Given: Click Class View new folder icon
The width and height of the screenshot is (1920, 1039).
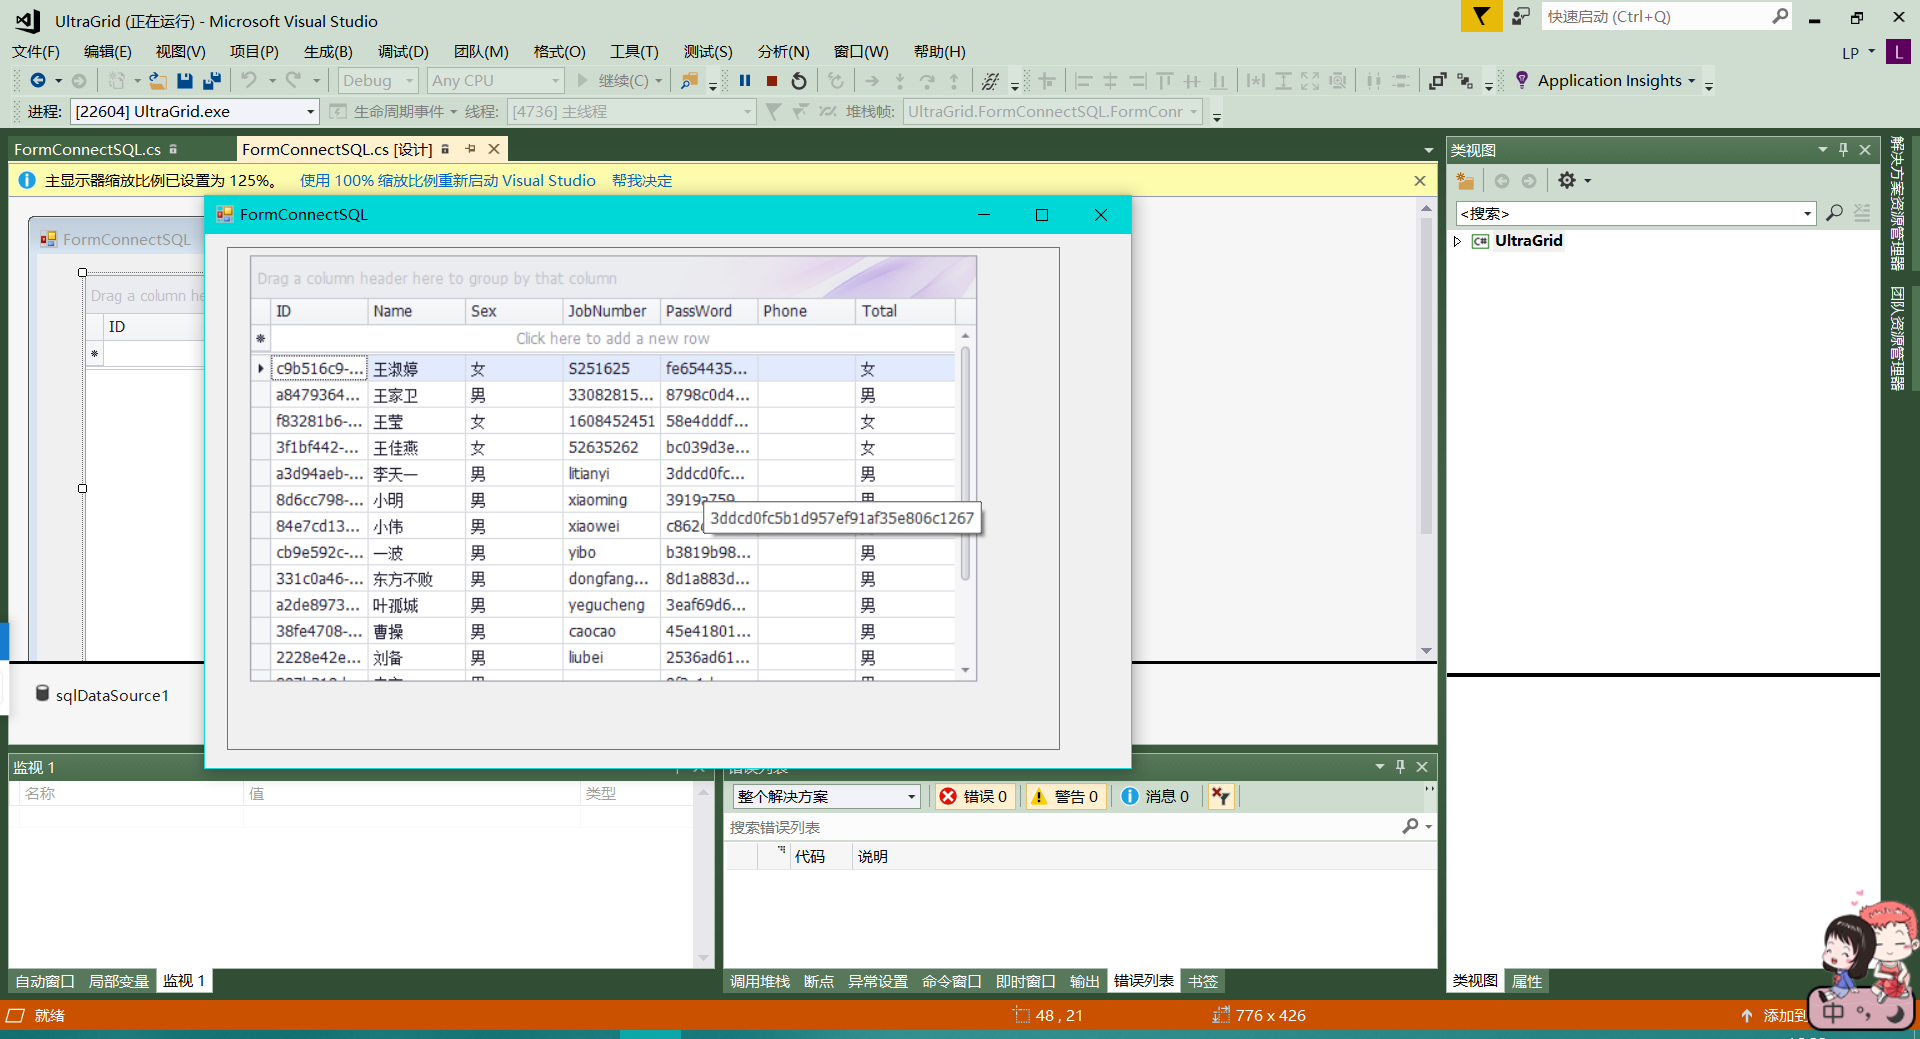Looking at the screenshot, I should 1465,181.
